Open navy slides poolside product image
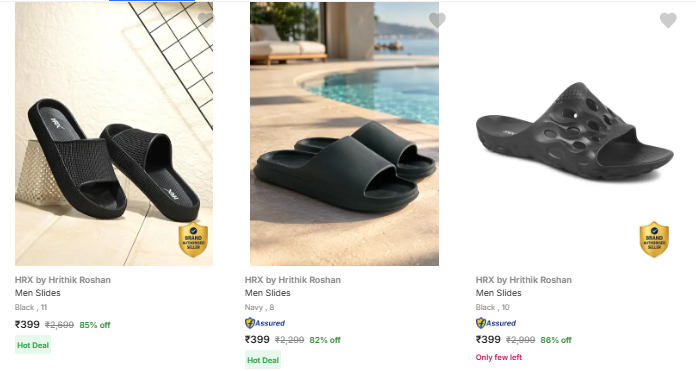 coord(344,134)
